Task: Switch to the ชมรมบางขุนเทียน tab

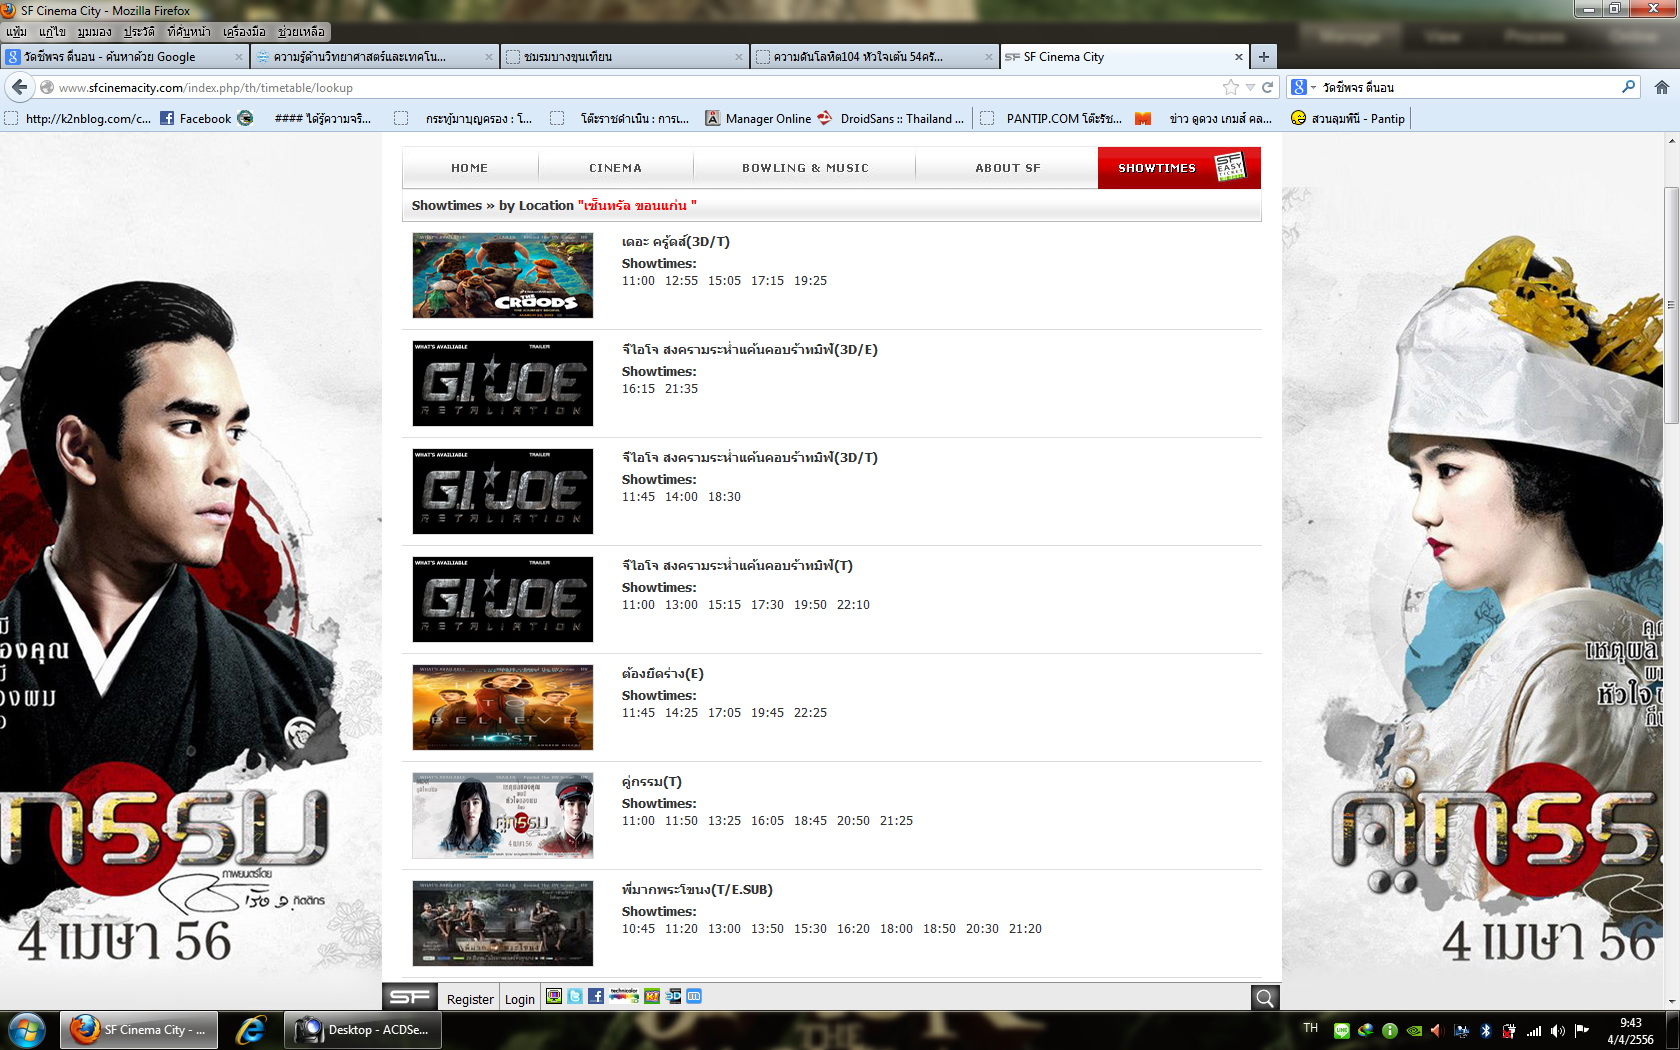Action: point(625,57)
